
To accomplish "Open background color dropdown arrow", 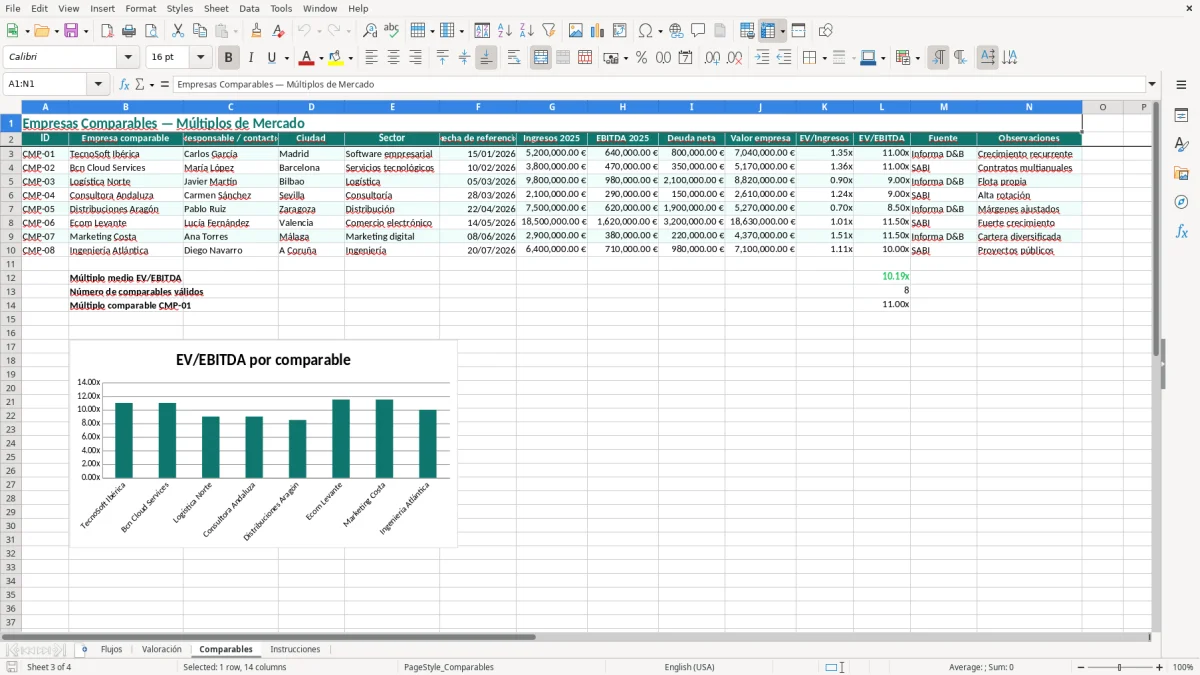I will [350, 58].
